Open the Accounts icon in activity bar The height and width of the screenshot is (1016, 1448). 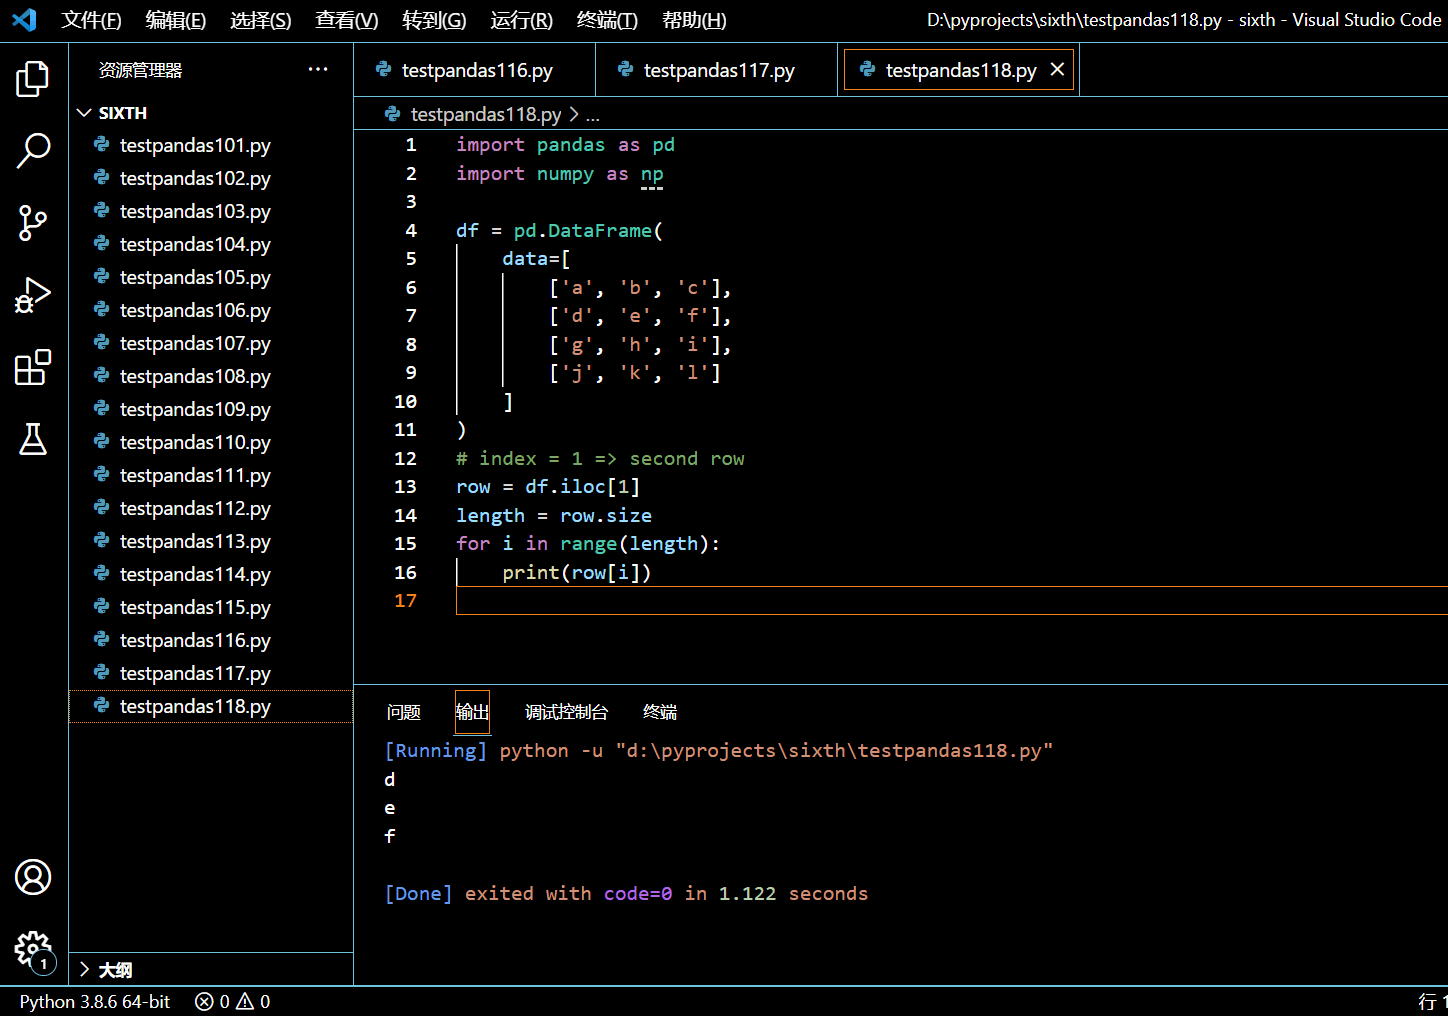point(33,877)
